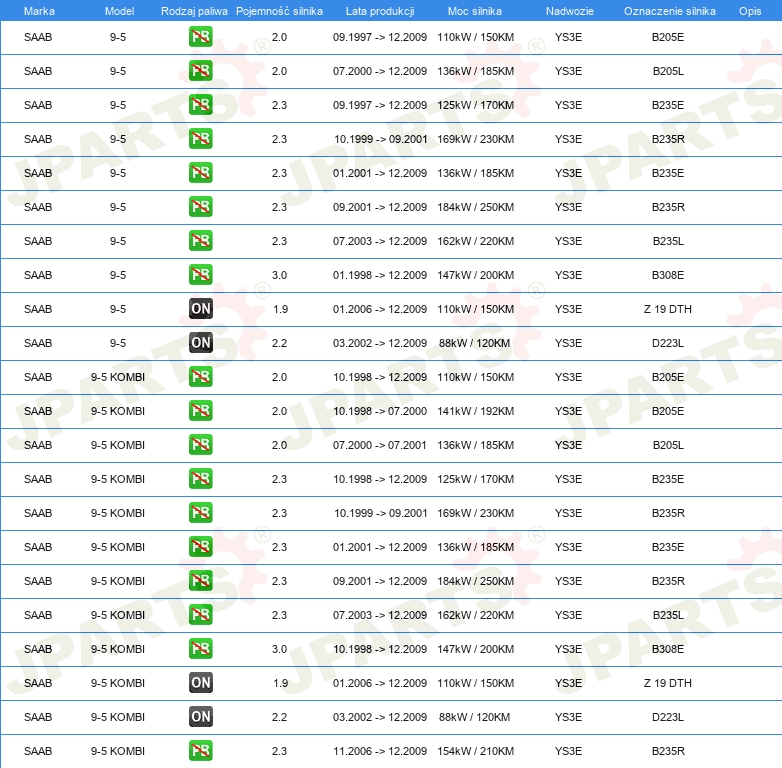Click petrol icon in 9-5 B308E row

click(x=200, y=275)
